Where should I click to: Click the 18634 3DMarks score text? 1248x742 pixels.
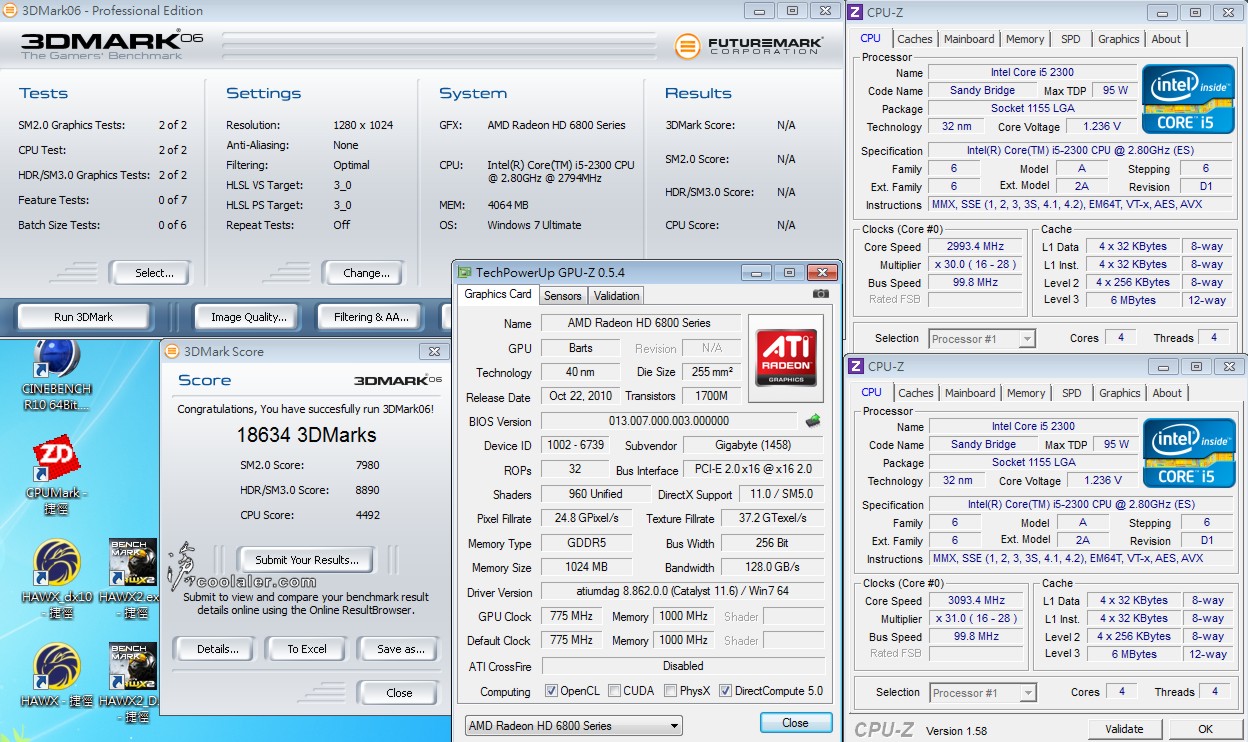(x=307, y=435)
